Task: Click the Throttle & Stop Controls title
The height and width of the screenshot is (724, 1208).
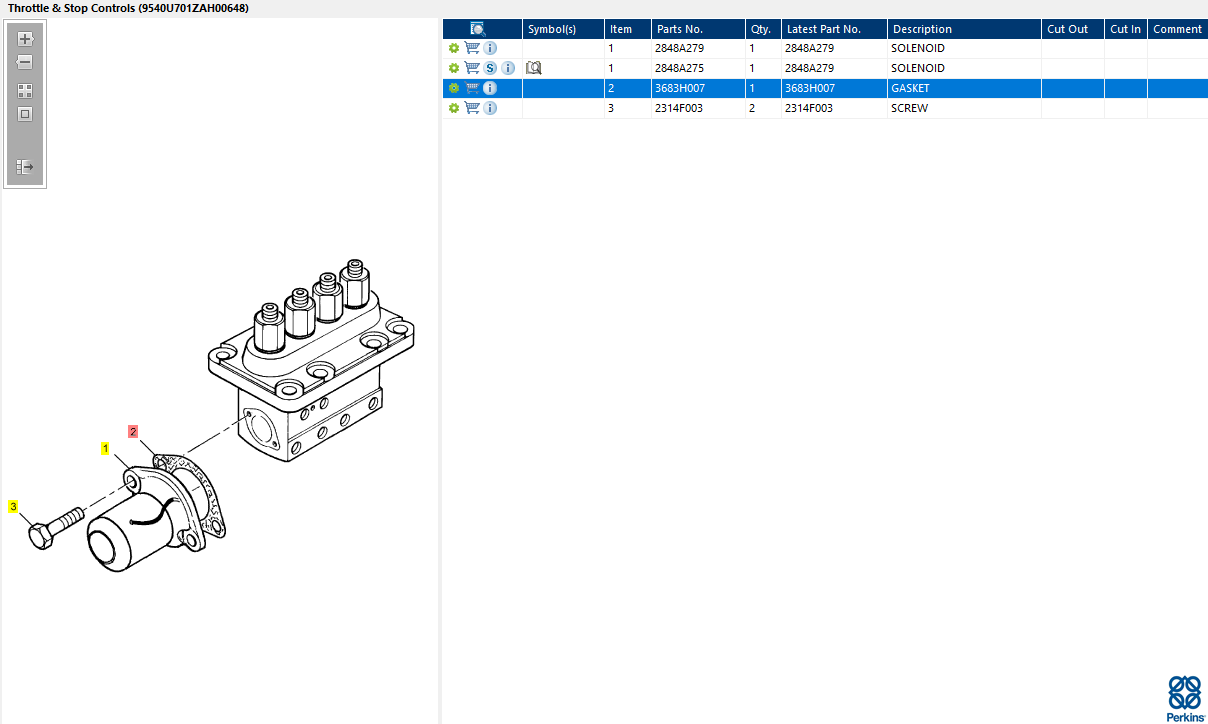Action: [128, 8]
